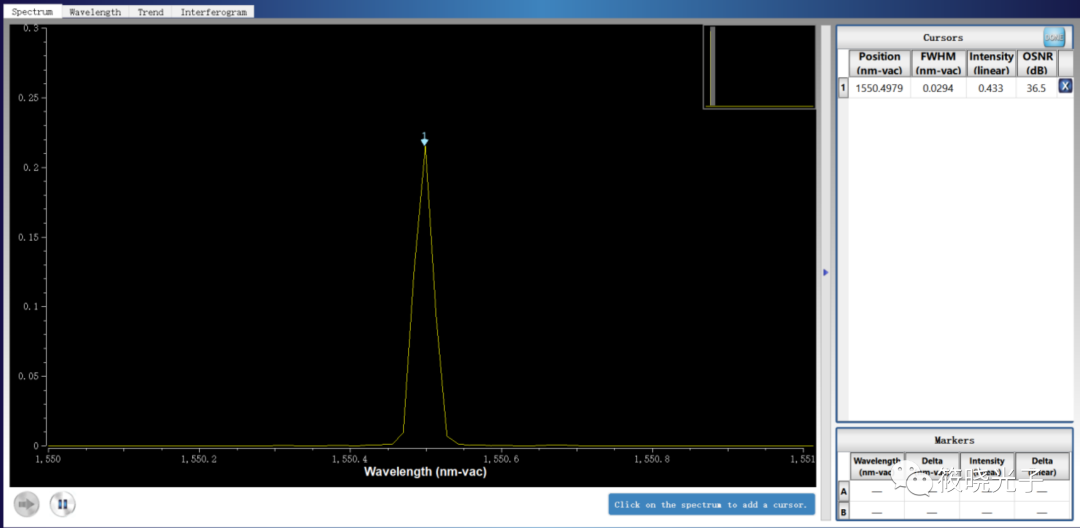Click the OSNR (dB) column header
This screenshot has height=528, width=1080.
click(1036, 63)
